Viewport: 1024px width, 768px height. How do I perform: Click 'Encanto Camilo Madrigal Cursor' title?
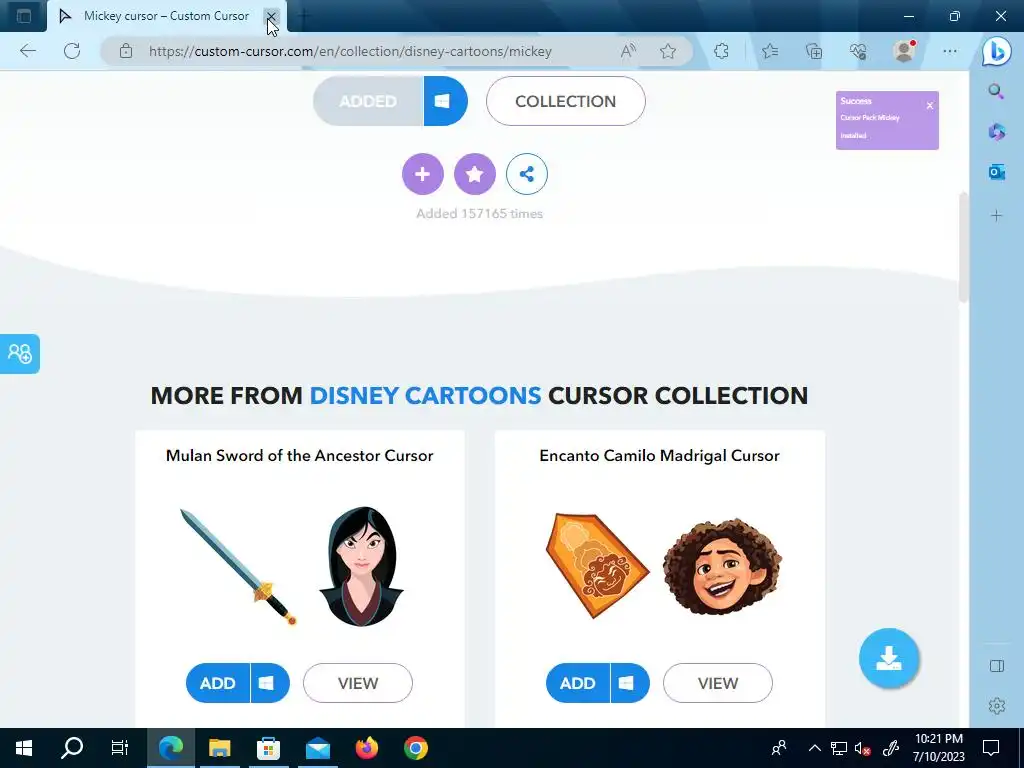[660, 456]
